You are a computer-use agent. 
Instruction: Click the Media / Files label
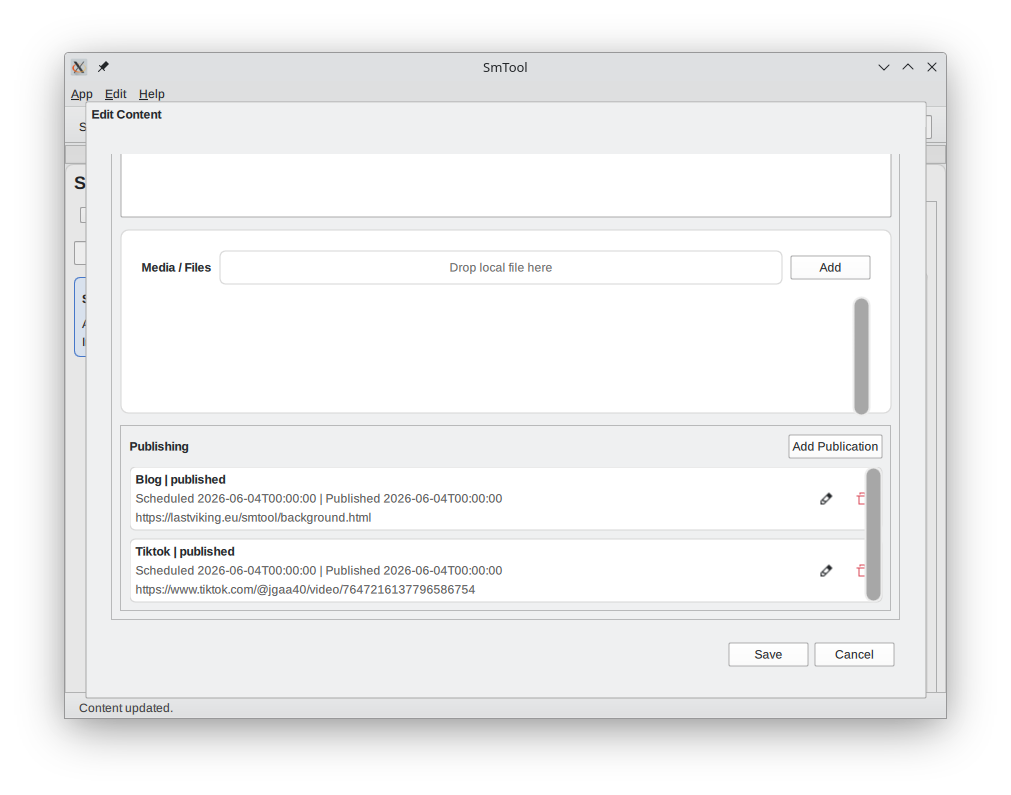[176, 268]
